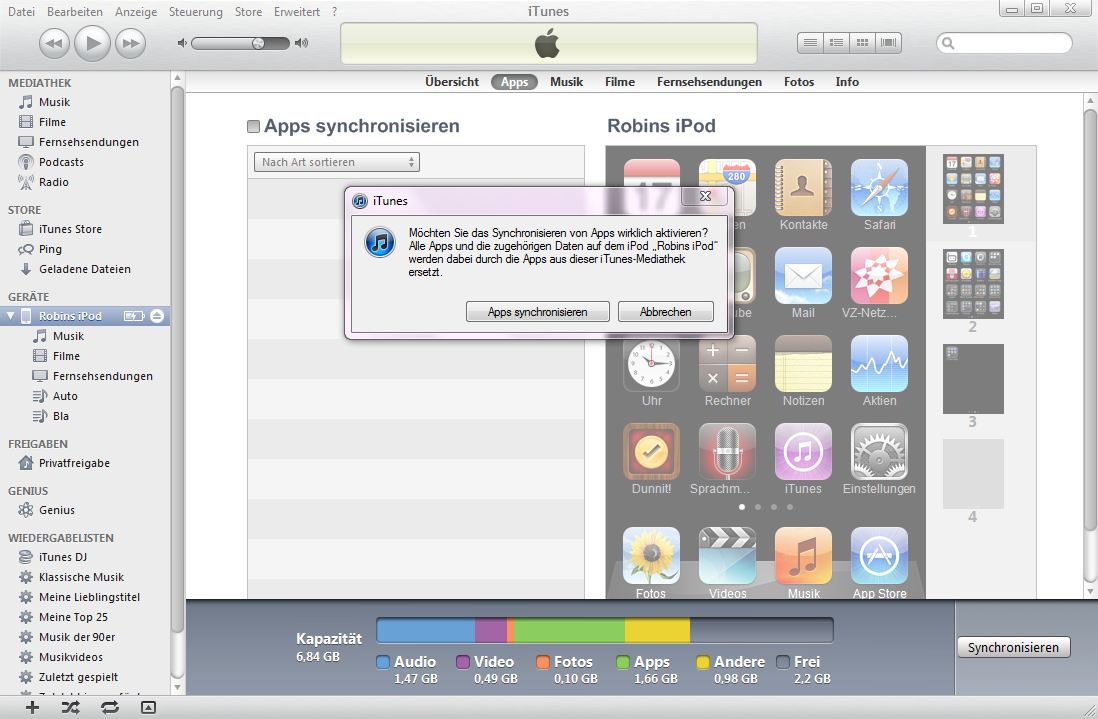The height and width of the screenshot is (719, 1098).
Task: Open the iTunes Store
Action: click(70, 229)
